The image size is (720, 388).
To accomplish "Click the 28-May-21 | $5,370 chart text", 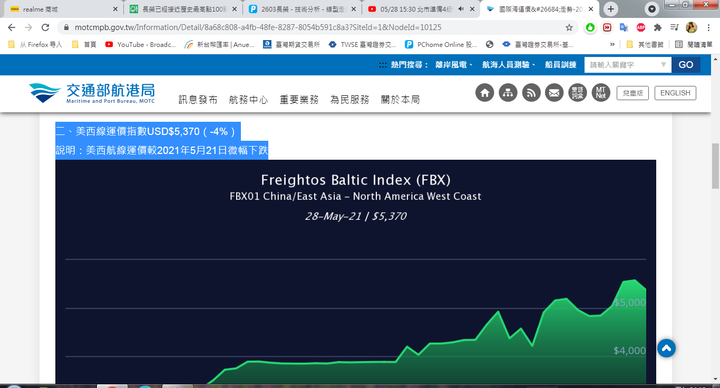I will point(355,216).
